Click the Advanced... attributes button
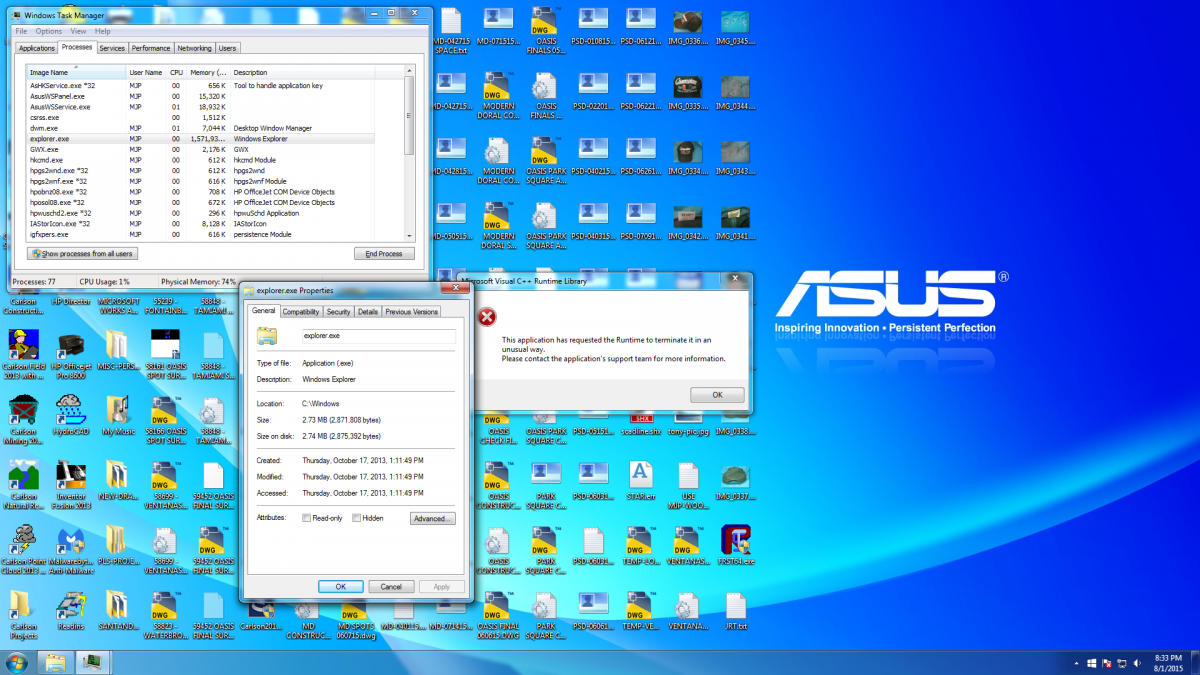 (x=432, y=519)
